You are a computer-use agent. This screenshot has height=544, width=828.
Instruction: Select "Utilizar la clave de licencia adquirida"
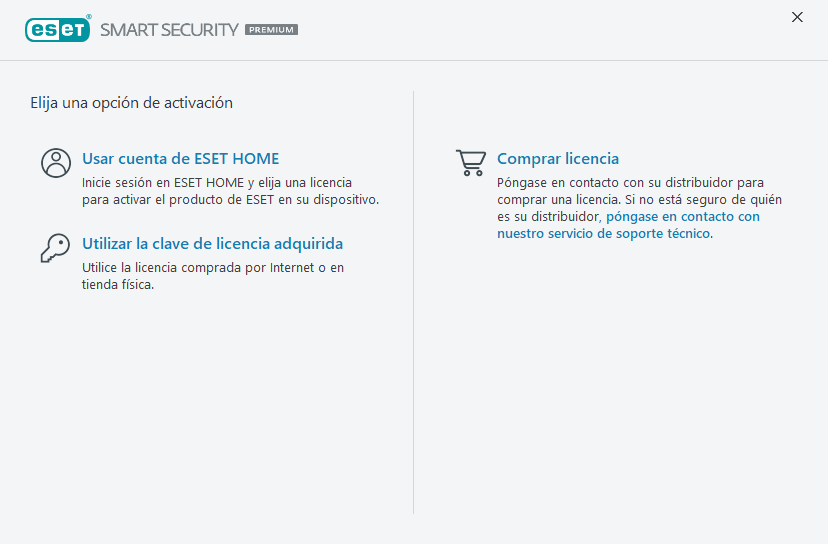pos(212,244)
